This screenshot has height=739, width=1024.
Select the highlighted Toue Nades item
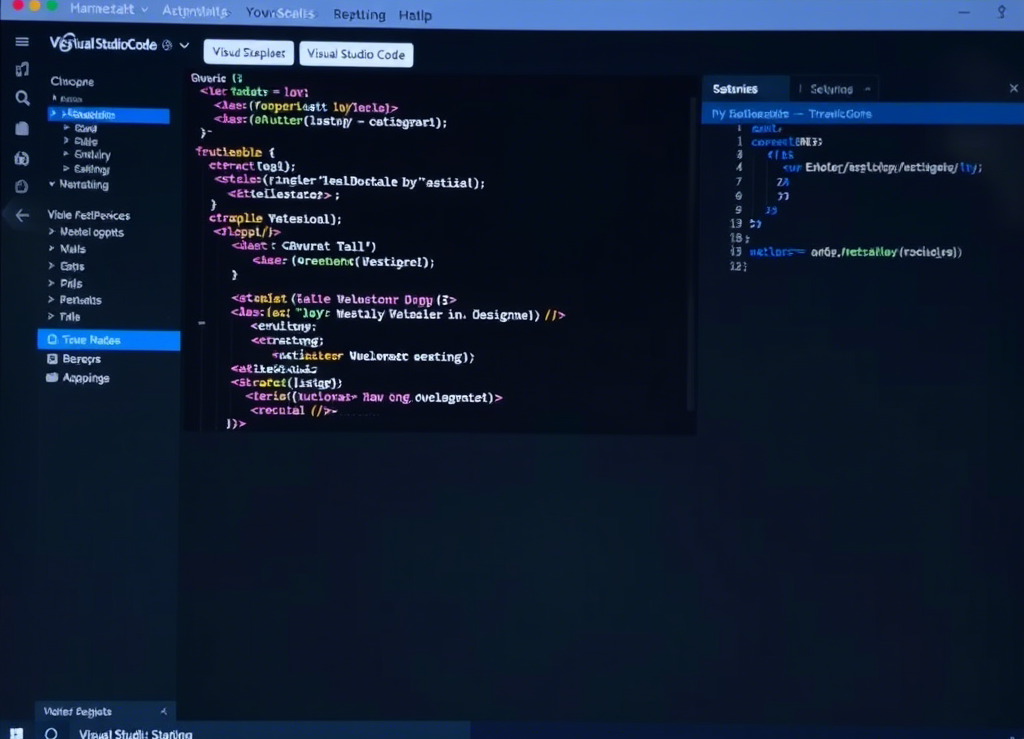[108, 340]
